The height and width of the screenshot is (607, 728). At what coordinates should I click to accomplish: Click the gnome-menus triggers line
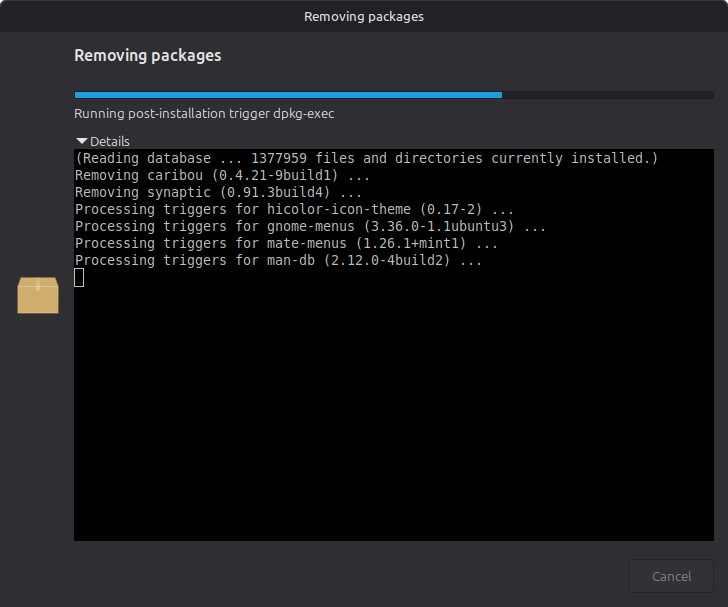(x=310, y=227)
